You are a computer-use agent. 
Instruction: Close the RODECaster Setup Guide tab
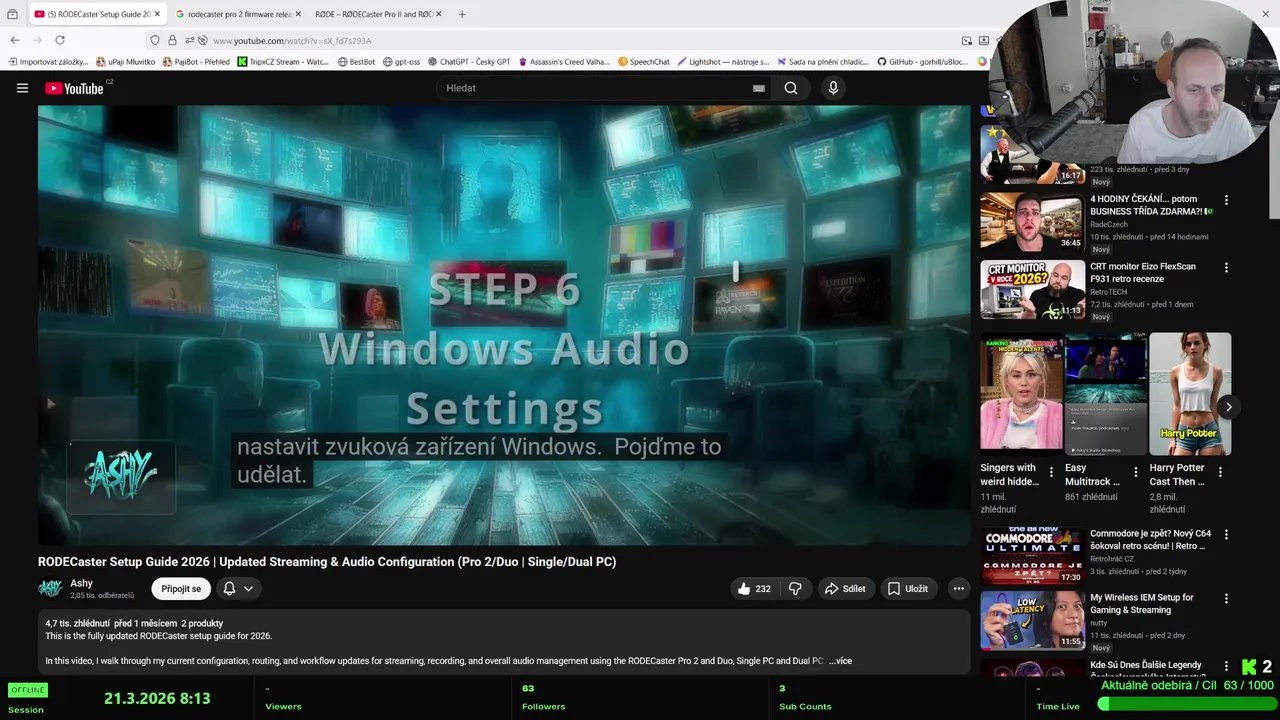pos(157,14)
